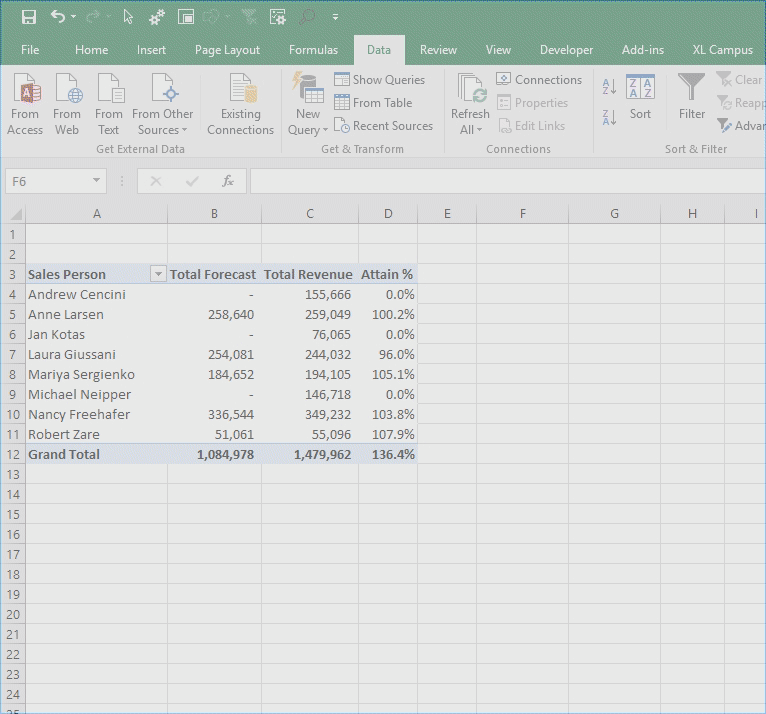Screen dimensions: 766x714
Task: Open Existing Connections
Action: (x=240, y=104)
